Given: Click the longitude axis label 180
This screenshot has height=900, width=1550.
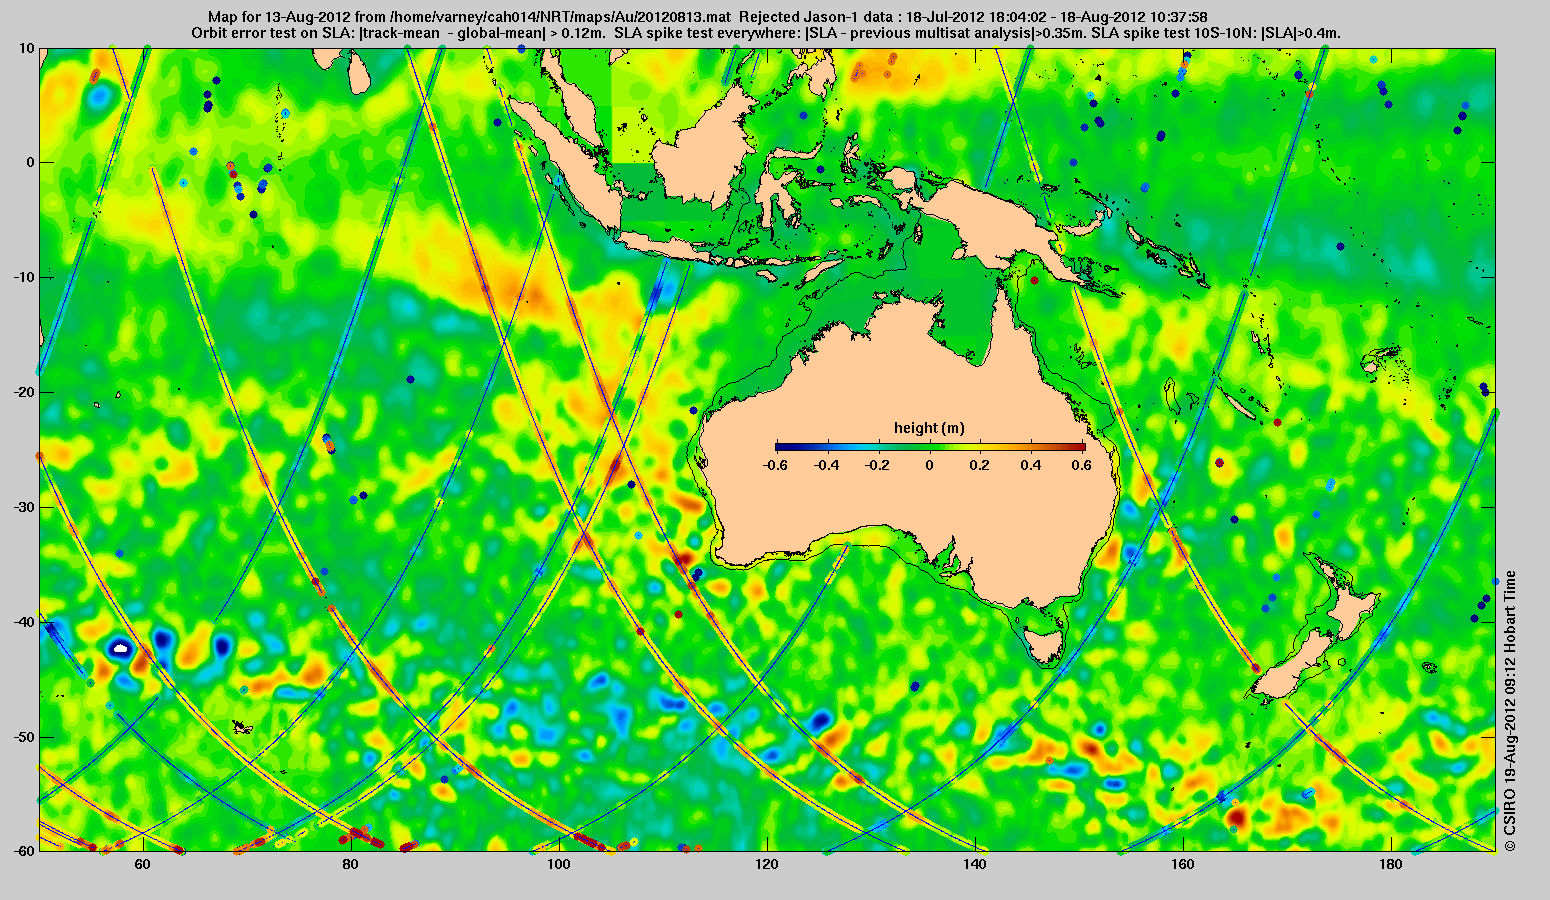Looking at the screenshot, I should [x=1390, y=864].
